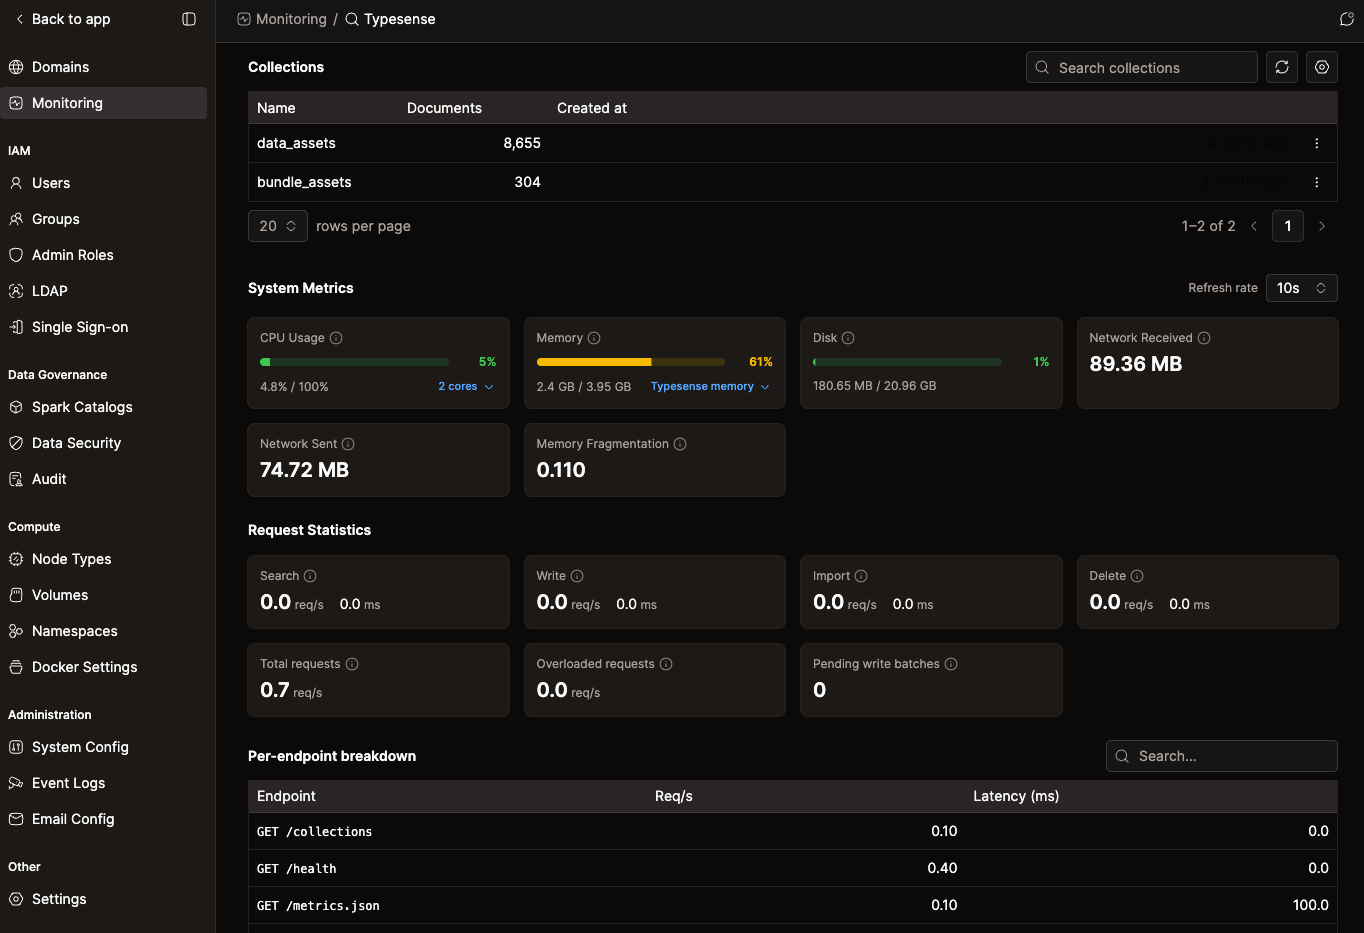Open the Refresh rate 10s dropdown
Viewport: 1364px width, 933px height.
tap(1302, 288)
